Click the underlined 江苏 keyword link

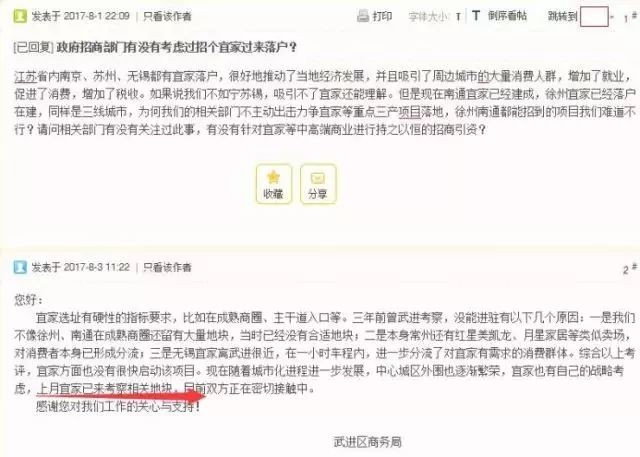25,76
